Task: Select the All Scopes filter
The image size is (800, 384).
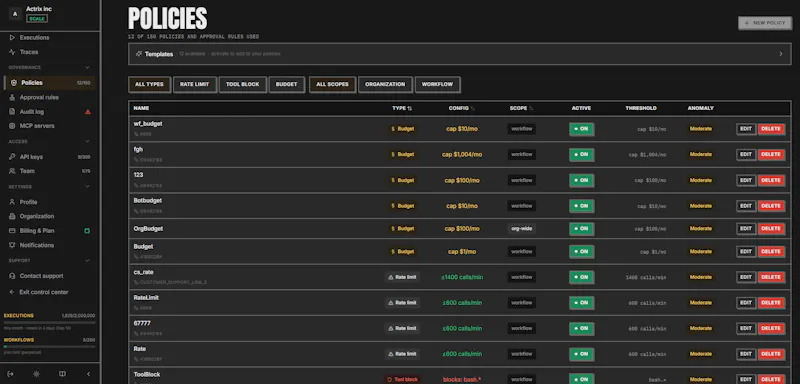Action: point(333,85)
